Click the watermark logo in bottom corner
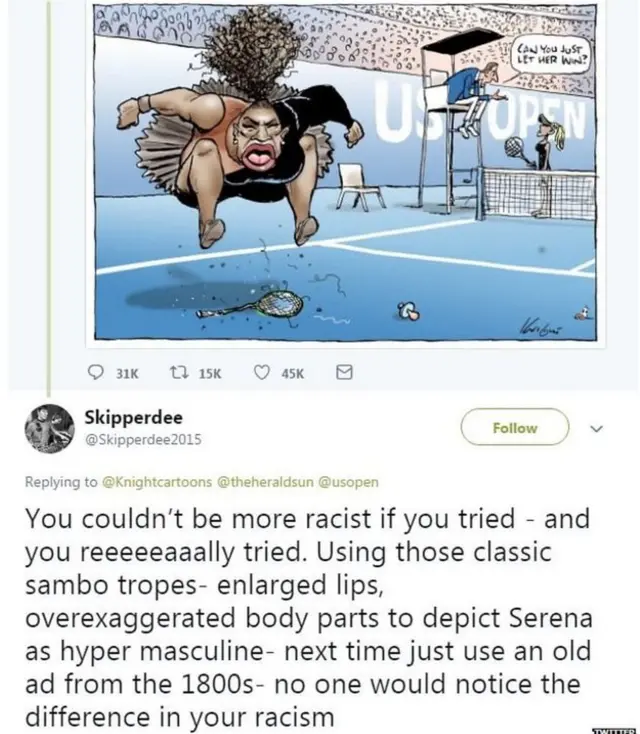Screen dimensions: 640x734 pos(616,730)
